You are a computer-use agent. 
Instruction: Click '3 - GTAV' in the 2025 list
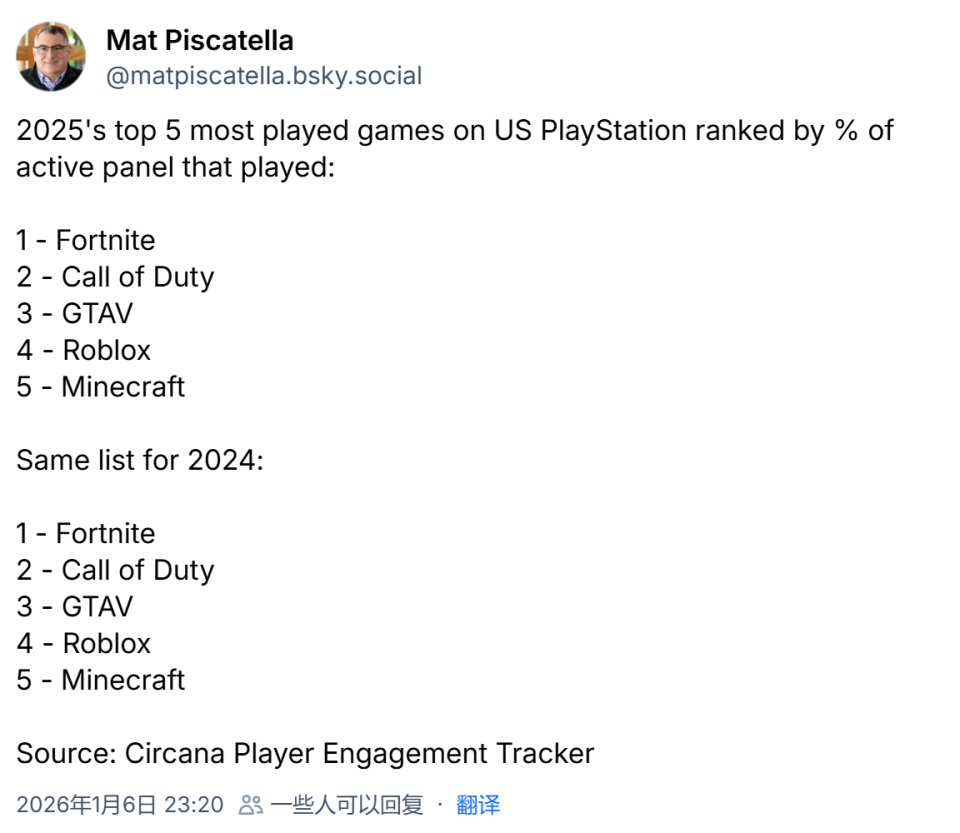[x=74, y=314]
